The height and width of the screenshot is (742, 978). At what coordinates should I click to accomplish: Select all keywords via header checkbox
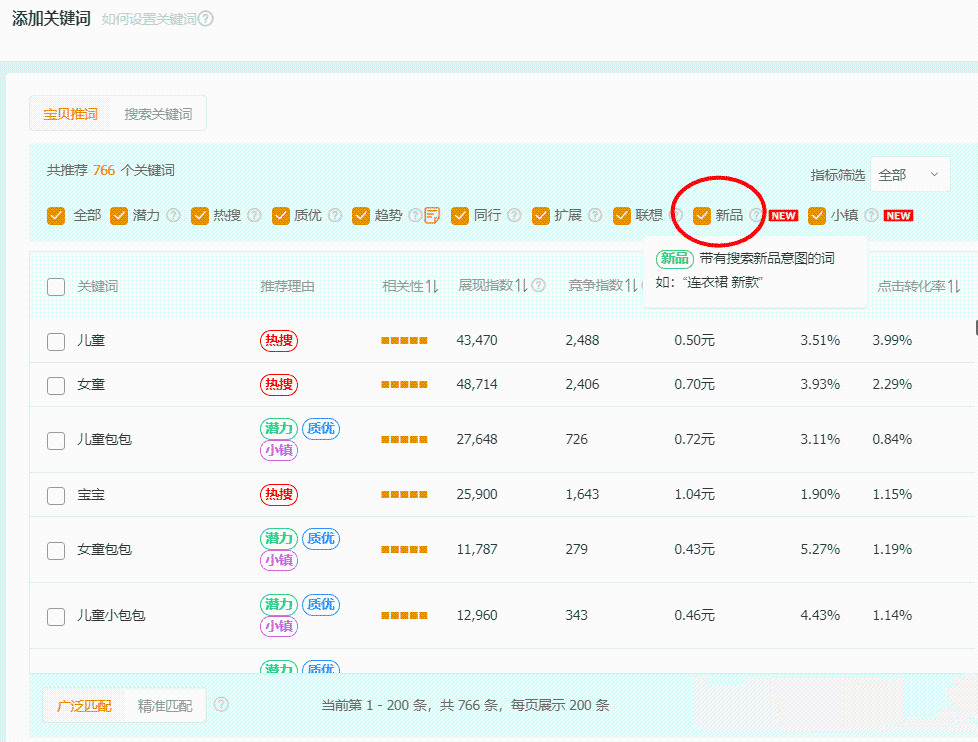point(56,287)
